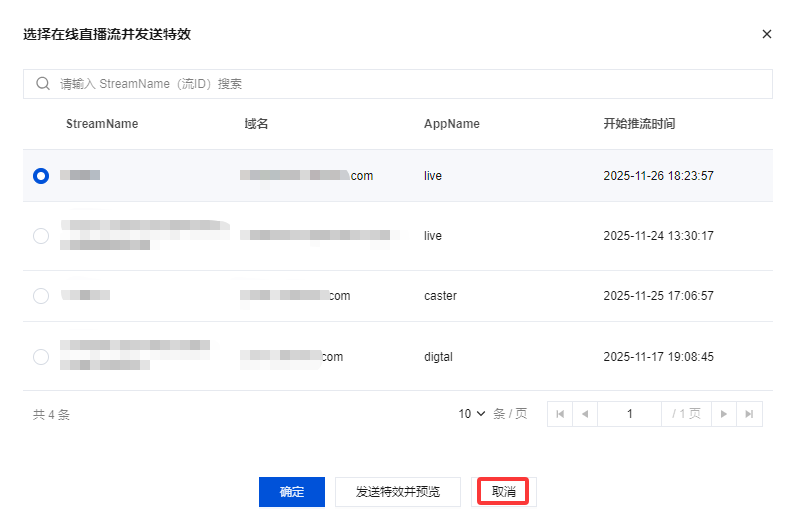Click the page number input box
This screenshot has height=530, width=796.
pyautogui.click(x=629, y=414)
